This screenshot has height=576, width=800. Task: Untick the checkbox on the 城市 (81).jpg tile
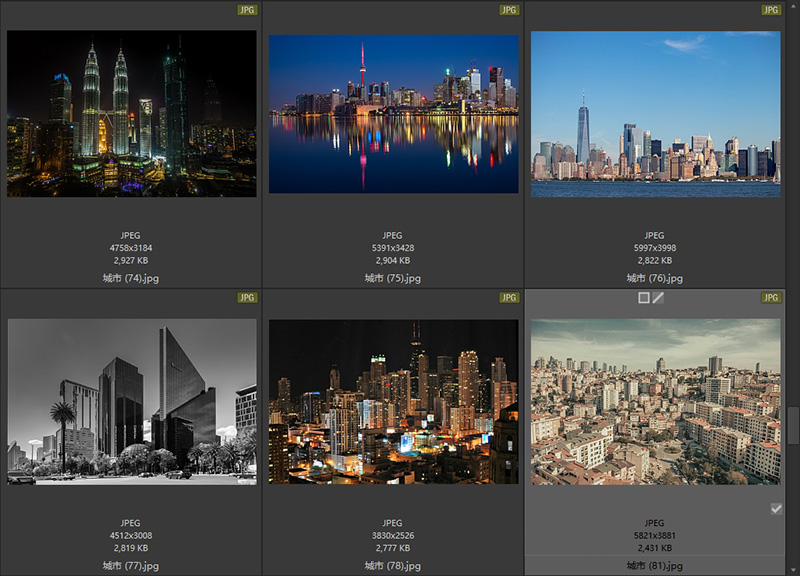[x=776, y=509]
